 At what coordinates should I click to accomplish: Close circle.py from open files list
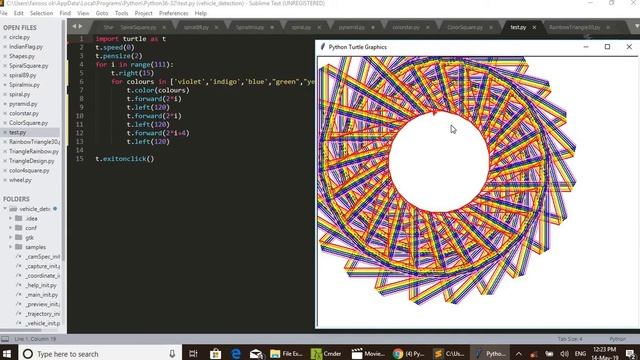[x=5, y=37]
